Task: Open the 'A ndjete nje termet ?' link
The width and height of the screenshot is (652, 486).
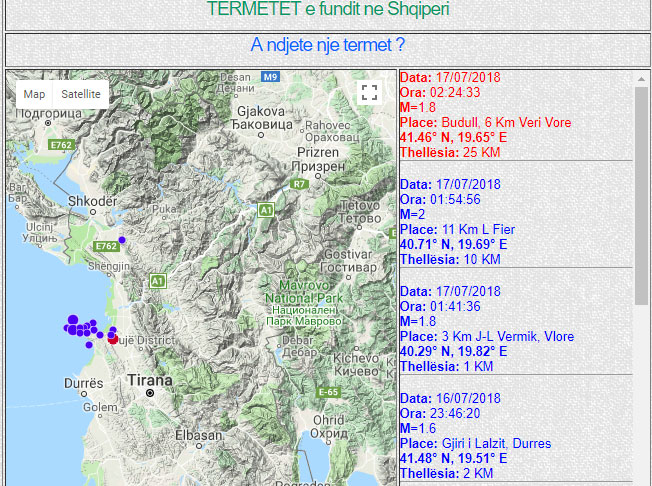Action: (327, 45)
